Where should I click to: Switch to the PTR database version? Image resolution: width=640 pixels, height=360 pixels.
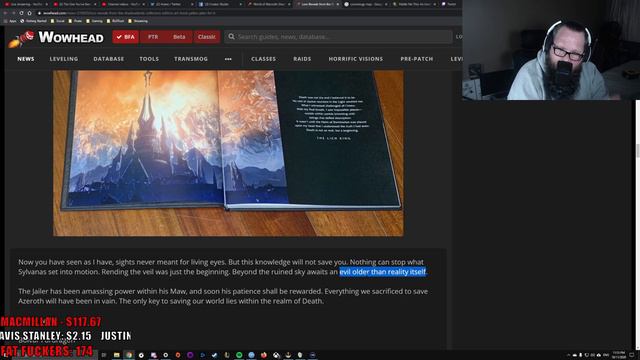click(x=153, y=37)
